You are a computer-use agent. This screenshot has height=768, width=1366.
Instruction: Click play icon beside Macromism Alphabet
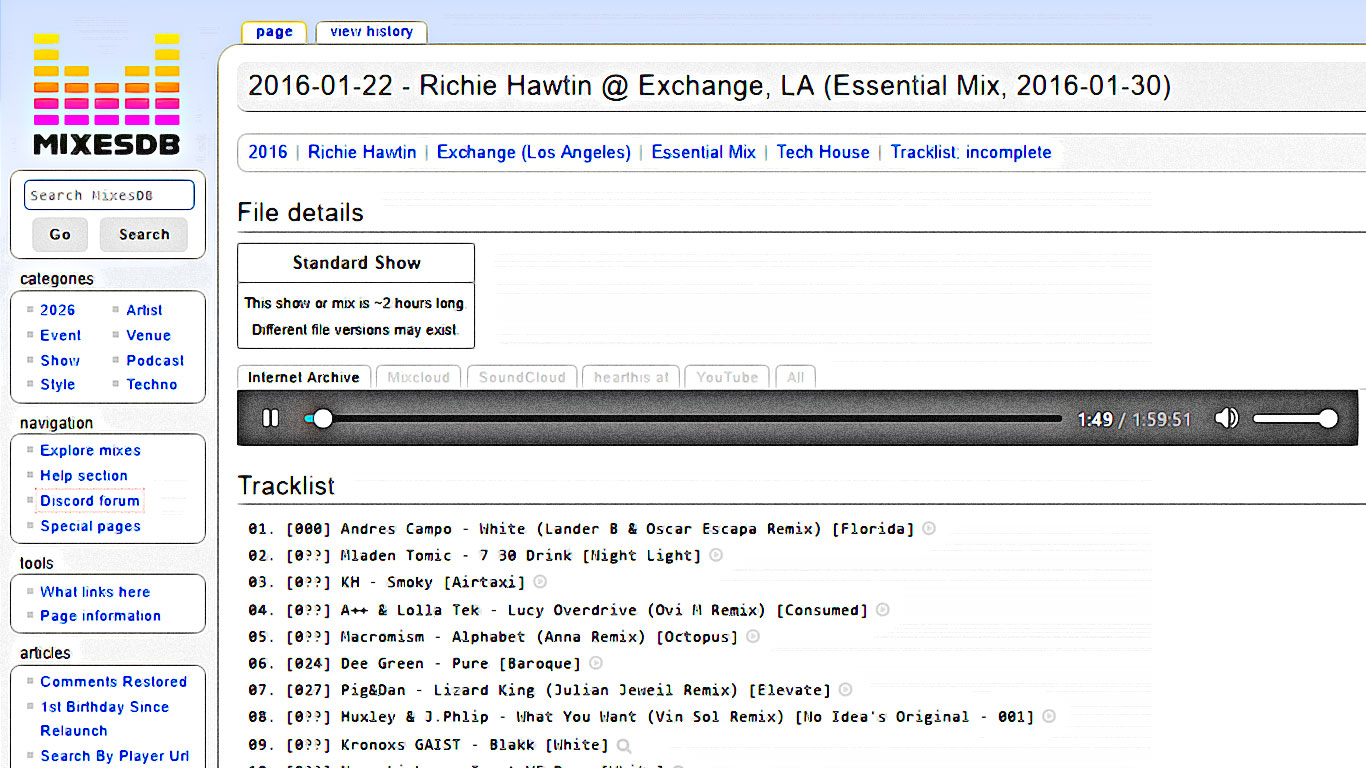[x=752, y=635]
